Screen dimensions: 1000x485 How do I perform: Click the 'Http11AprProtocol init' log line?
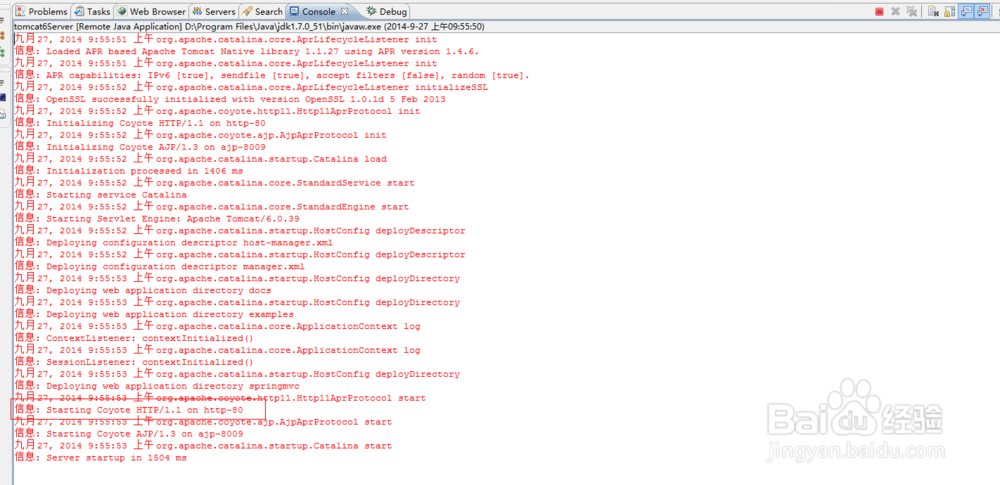[x=217, y=111]
